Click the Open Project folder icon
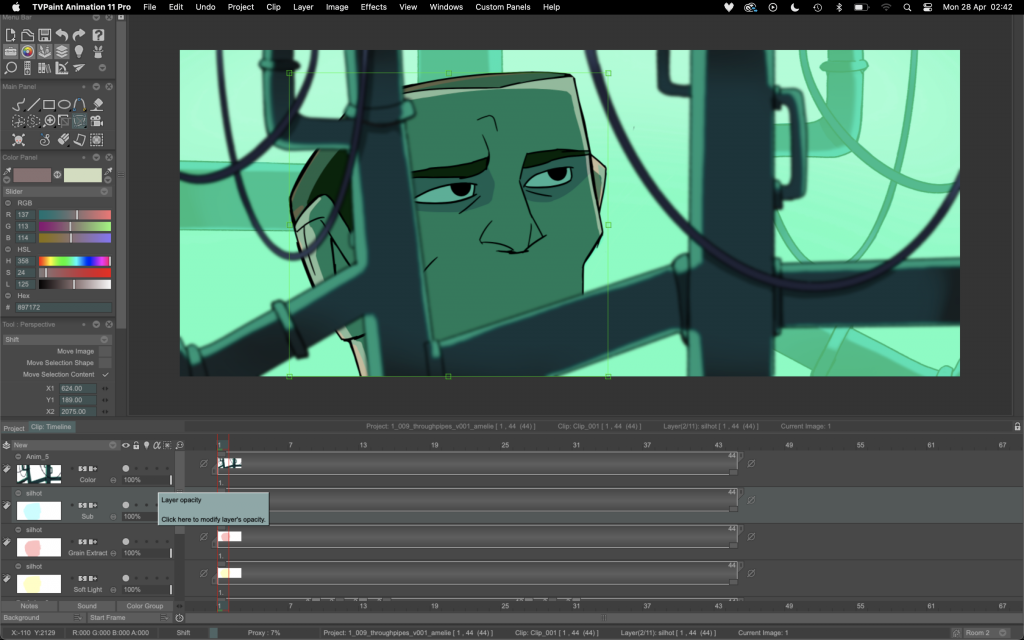1024x640 pixels. point(27,35)
